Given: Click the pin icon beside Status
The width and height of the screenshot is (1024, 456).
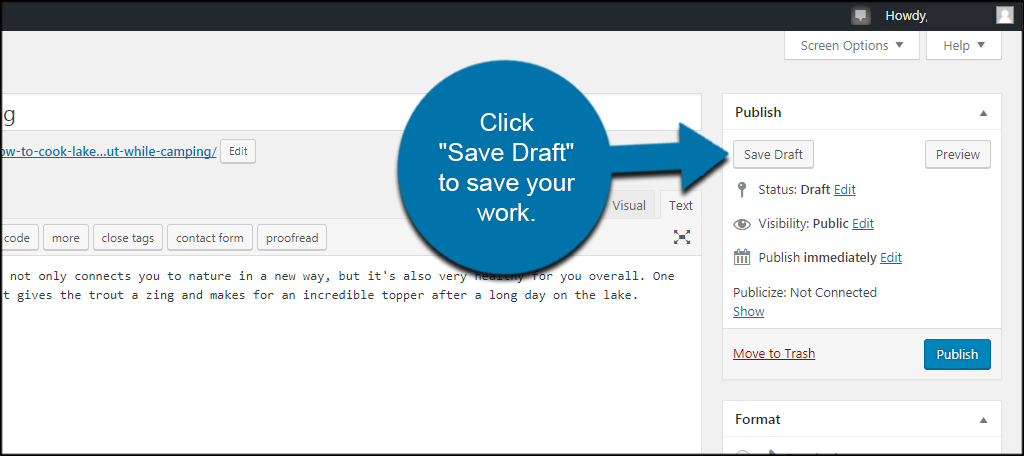Looking at the screenshot, I should point(741,189).
